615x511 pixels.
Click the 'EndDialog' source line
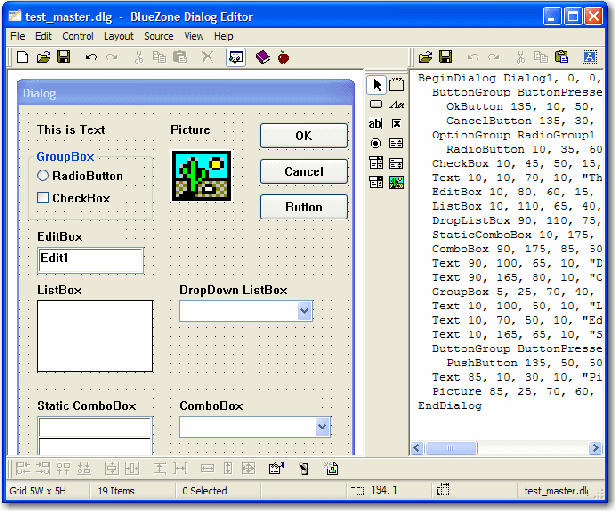tap(450, 406)
